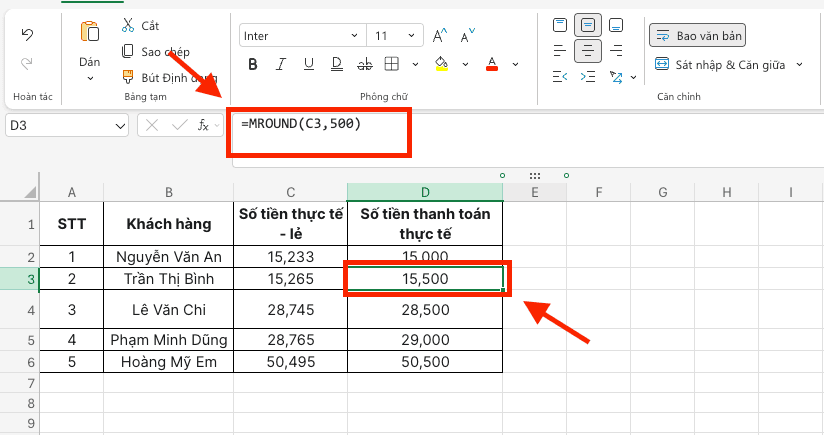Toggle bold formatting
The height and width of the screenshot is (435, 824).
pos(253,64)
